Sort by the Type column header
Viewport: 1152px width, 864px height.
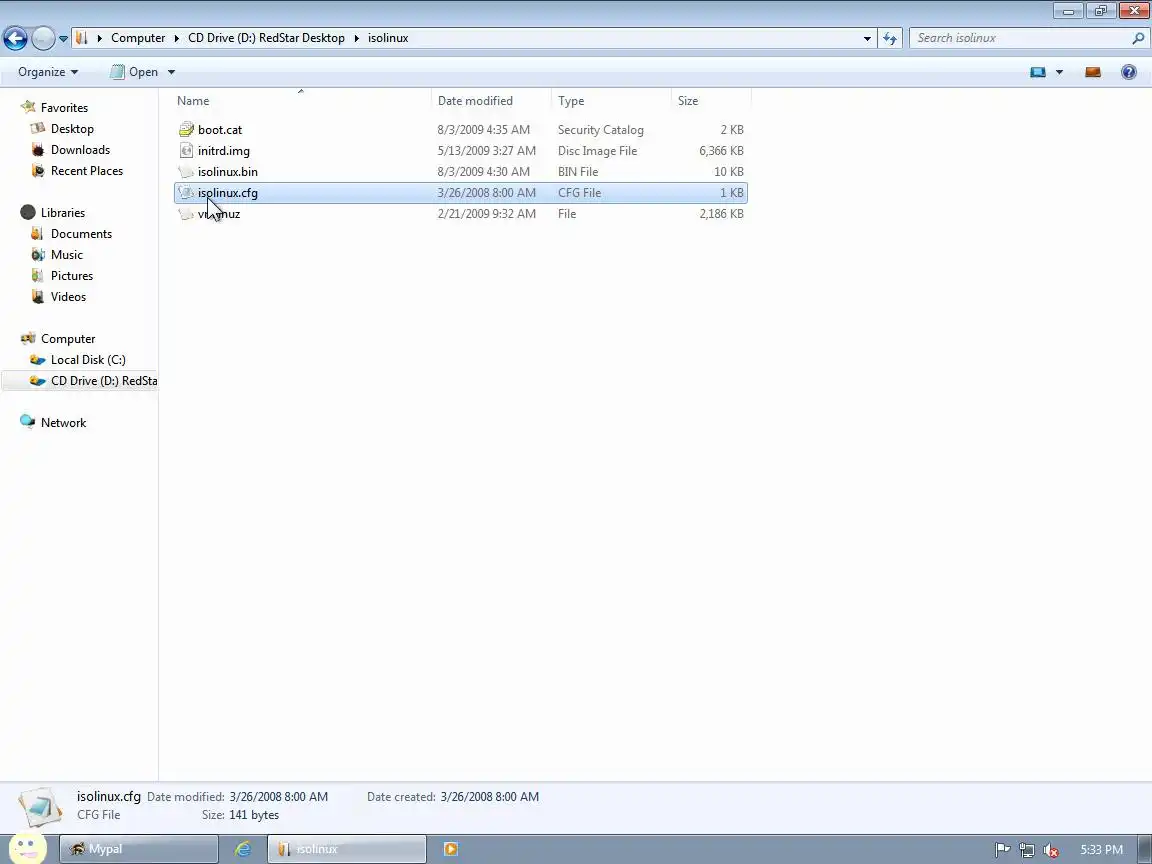[x=611, y=101]
